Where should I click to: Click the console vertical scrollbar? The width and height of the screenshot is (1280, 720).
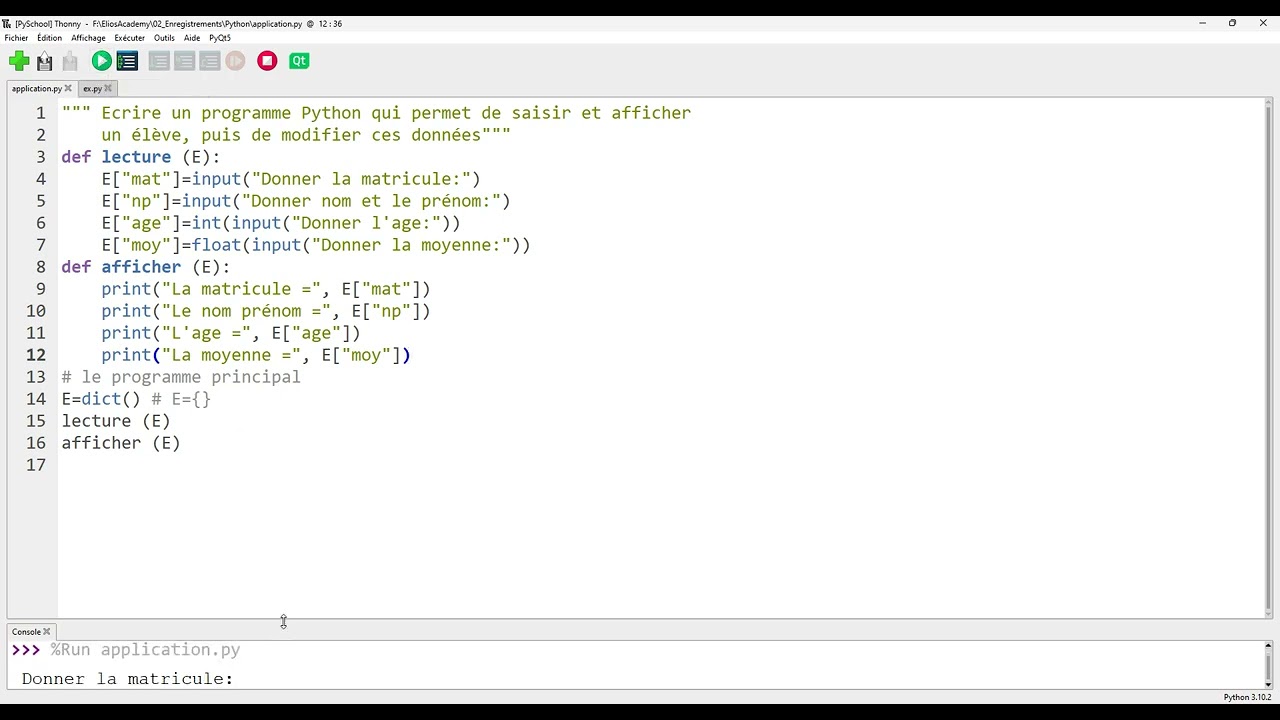[x=1269, y=664]
